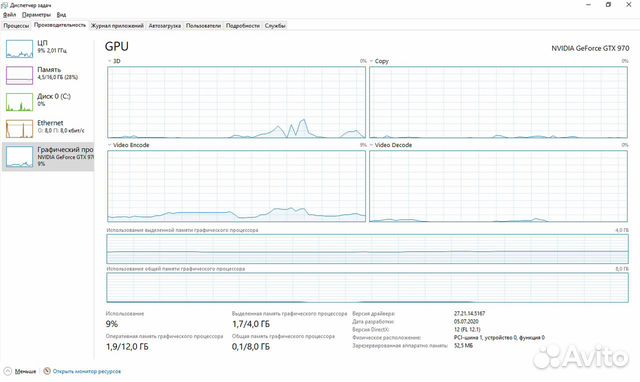Open the Пользователи tab
640x382 pixels.
[203, 26]
